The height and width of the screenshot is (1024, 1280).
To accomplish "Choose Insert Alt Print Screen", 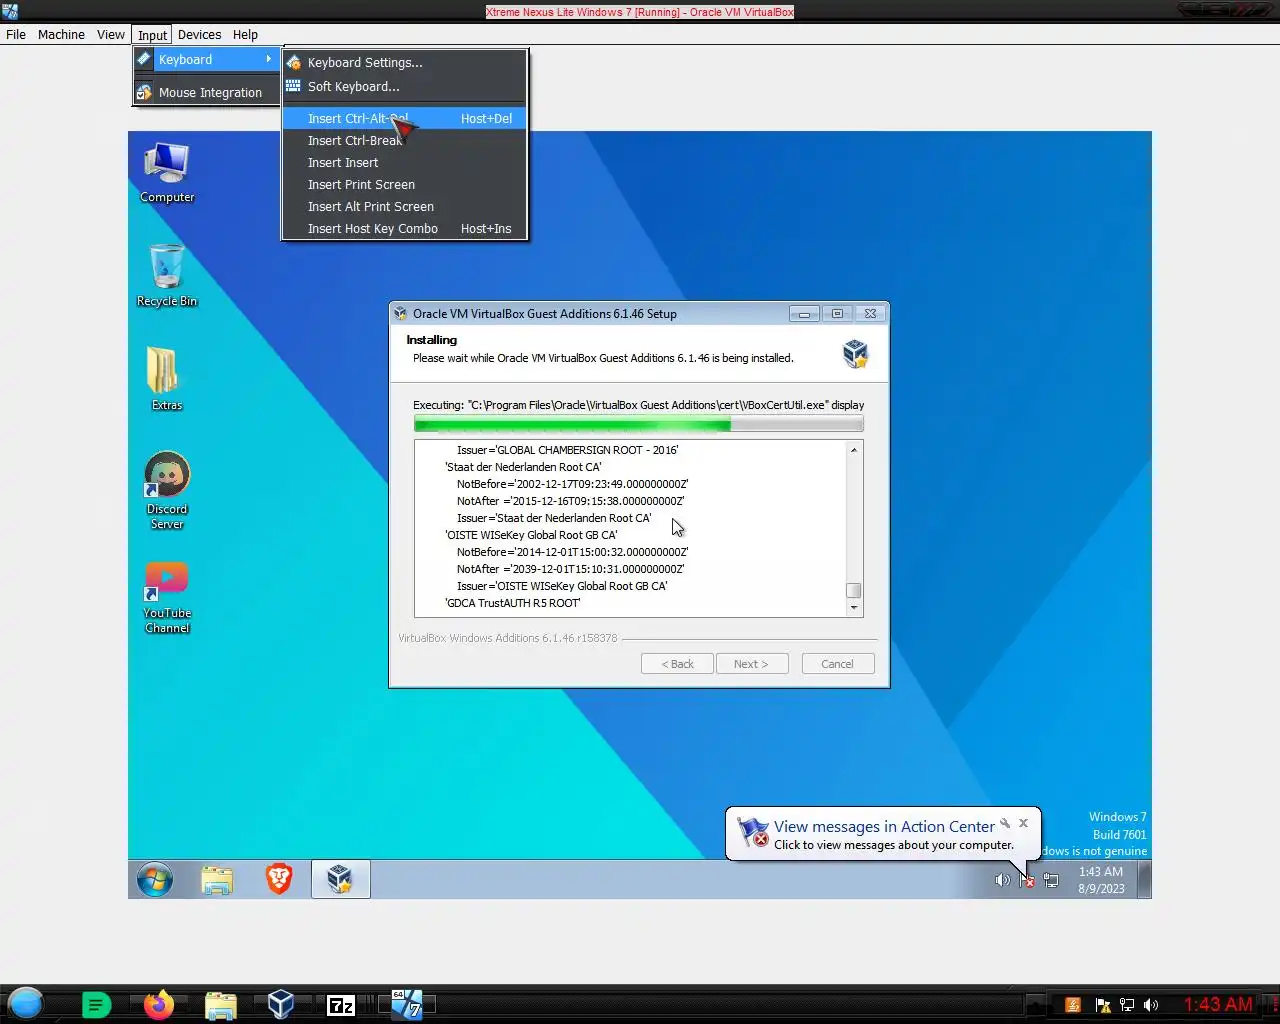I will click(404, 206).
